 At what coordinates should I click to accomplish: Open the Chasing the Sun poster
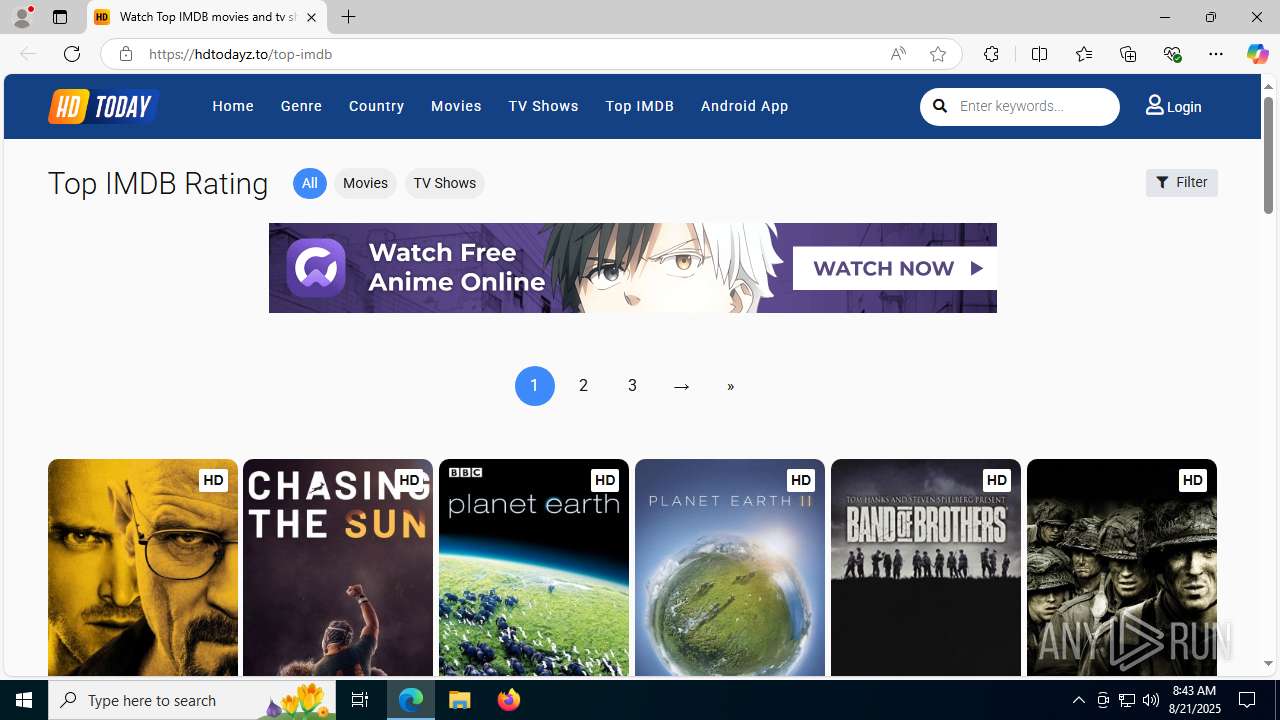pyautogui.click(x=338, y=568)
